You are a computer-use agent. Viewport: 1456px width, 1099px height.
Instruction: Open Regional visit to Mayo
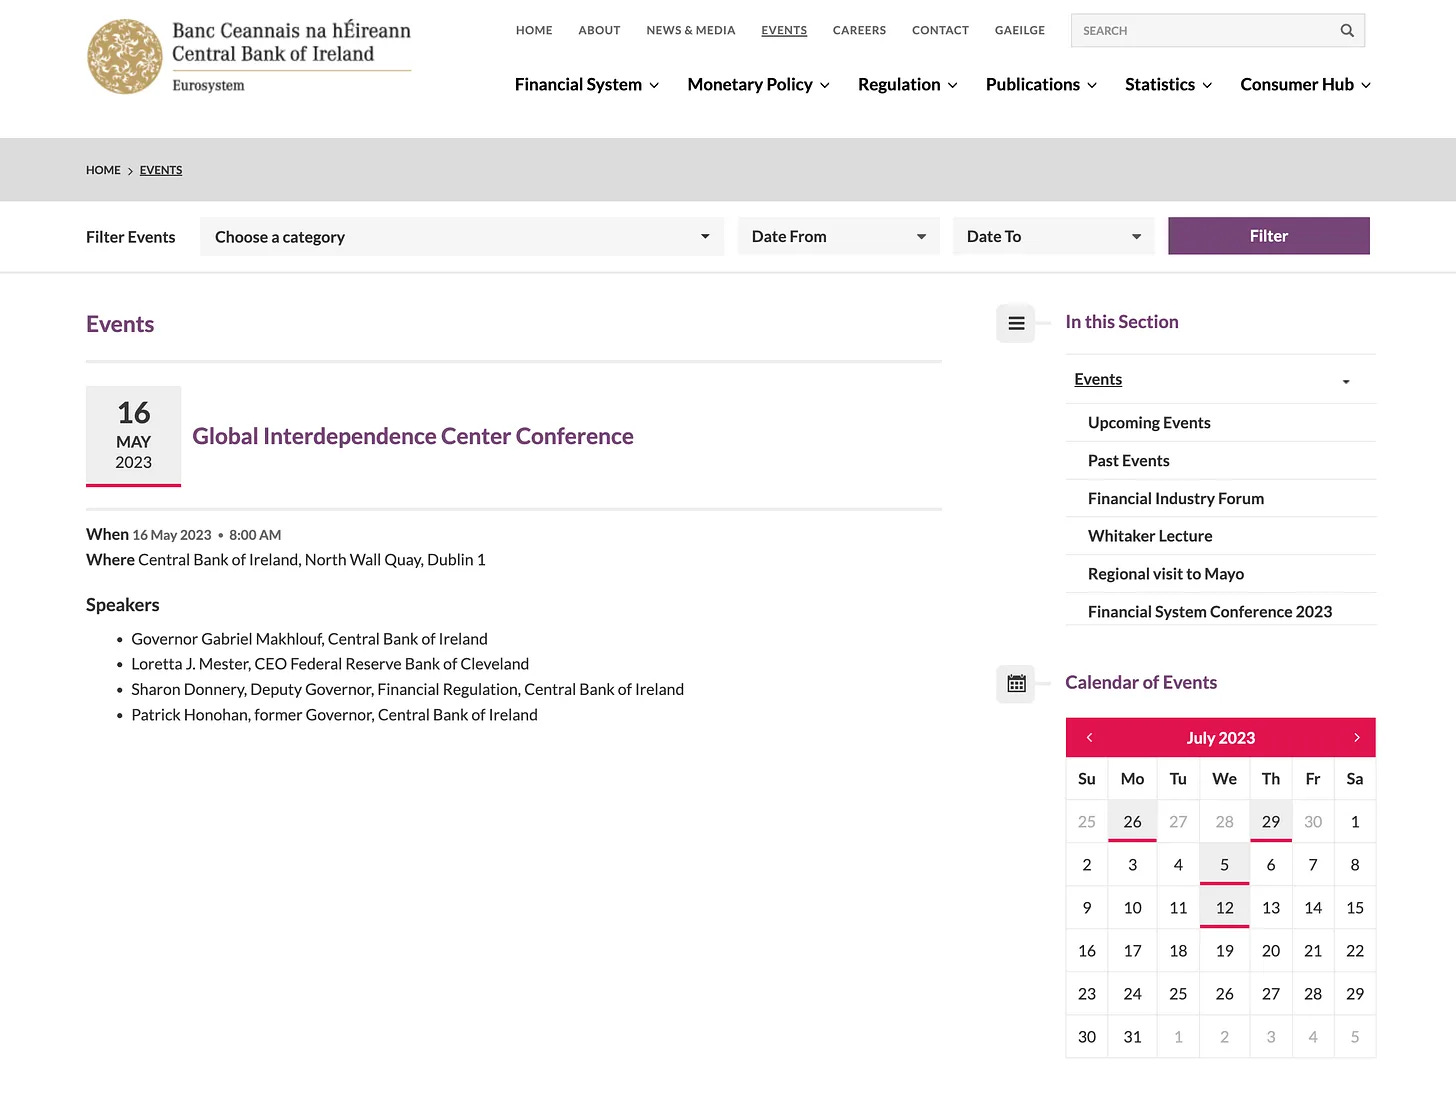click(1166, 575)
